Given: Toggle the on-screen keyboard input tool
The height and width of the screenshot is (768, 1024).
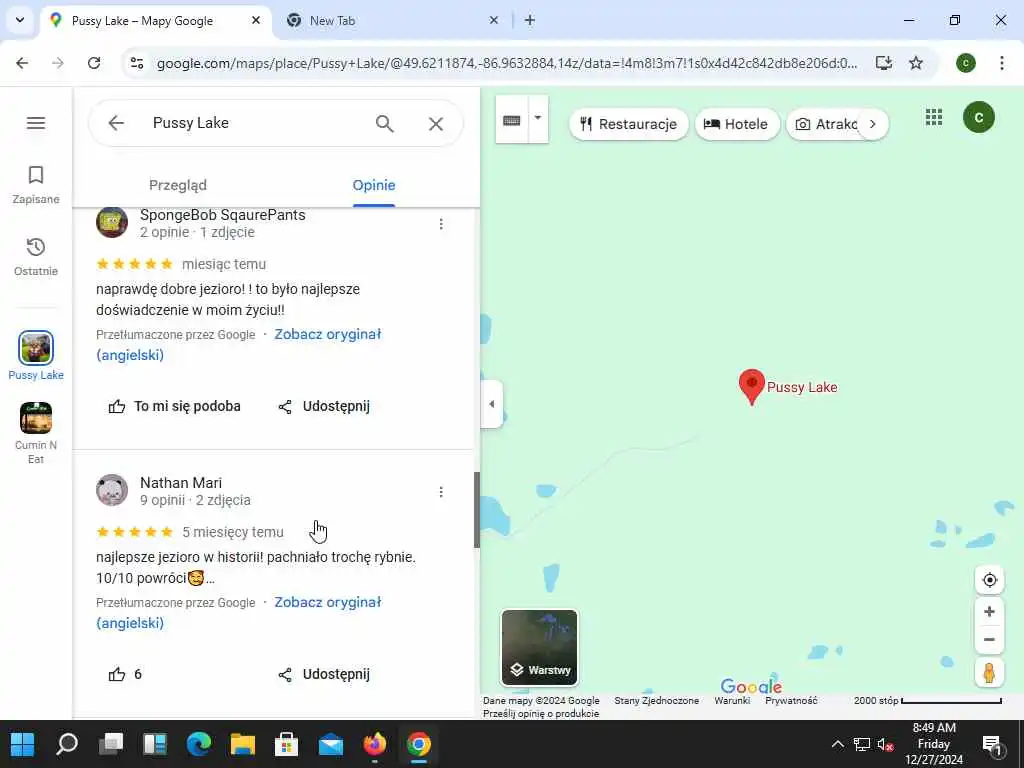Looking at the screenshot, I should [x=512, y=120].
